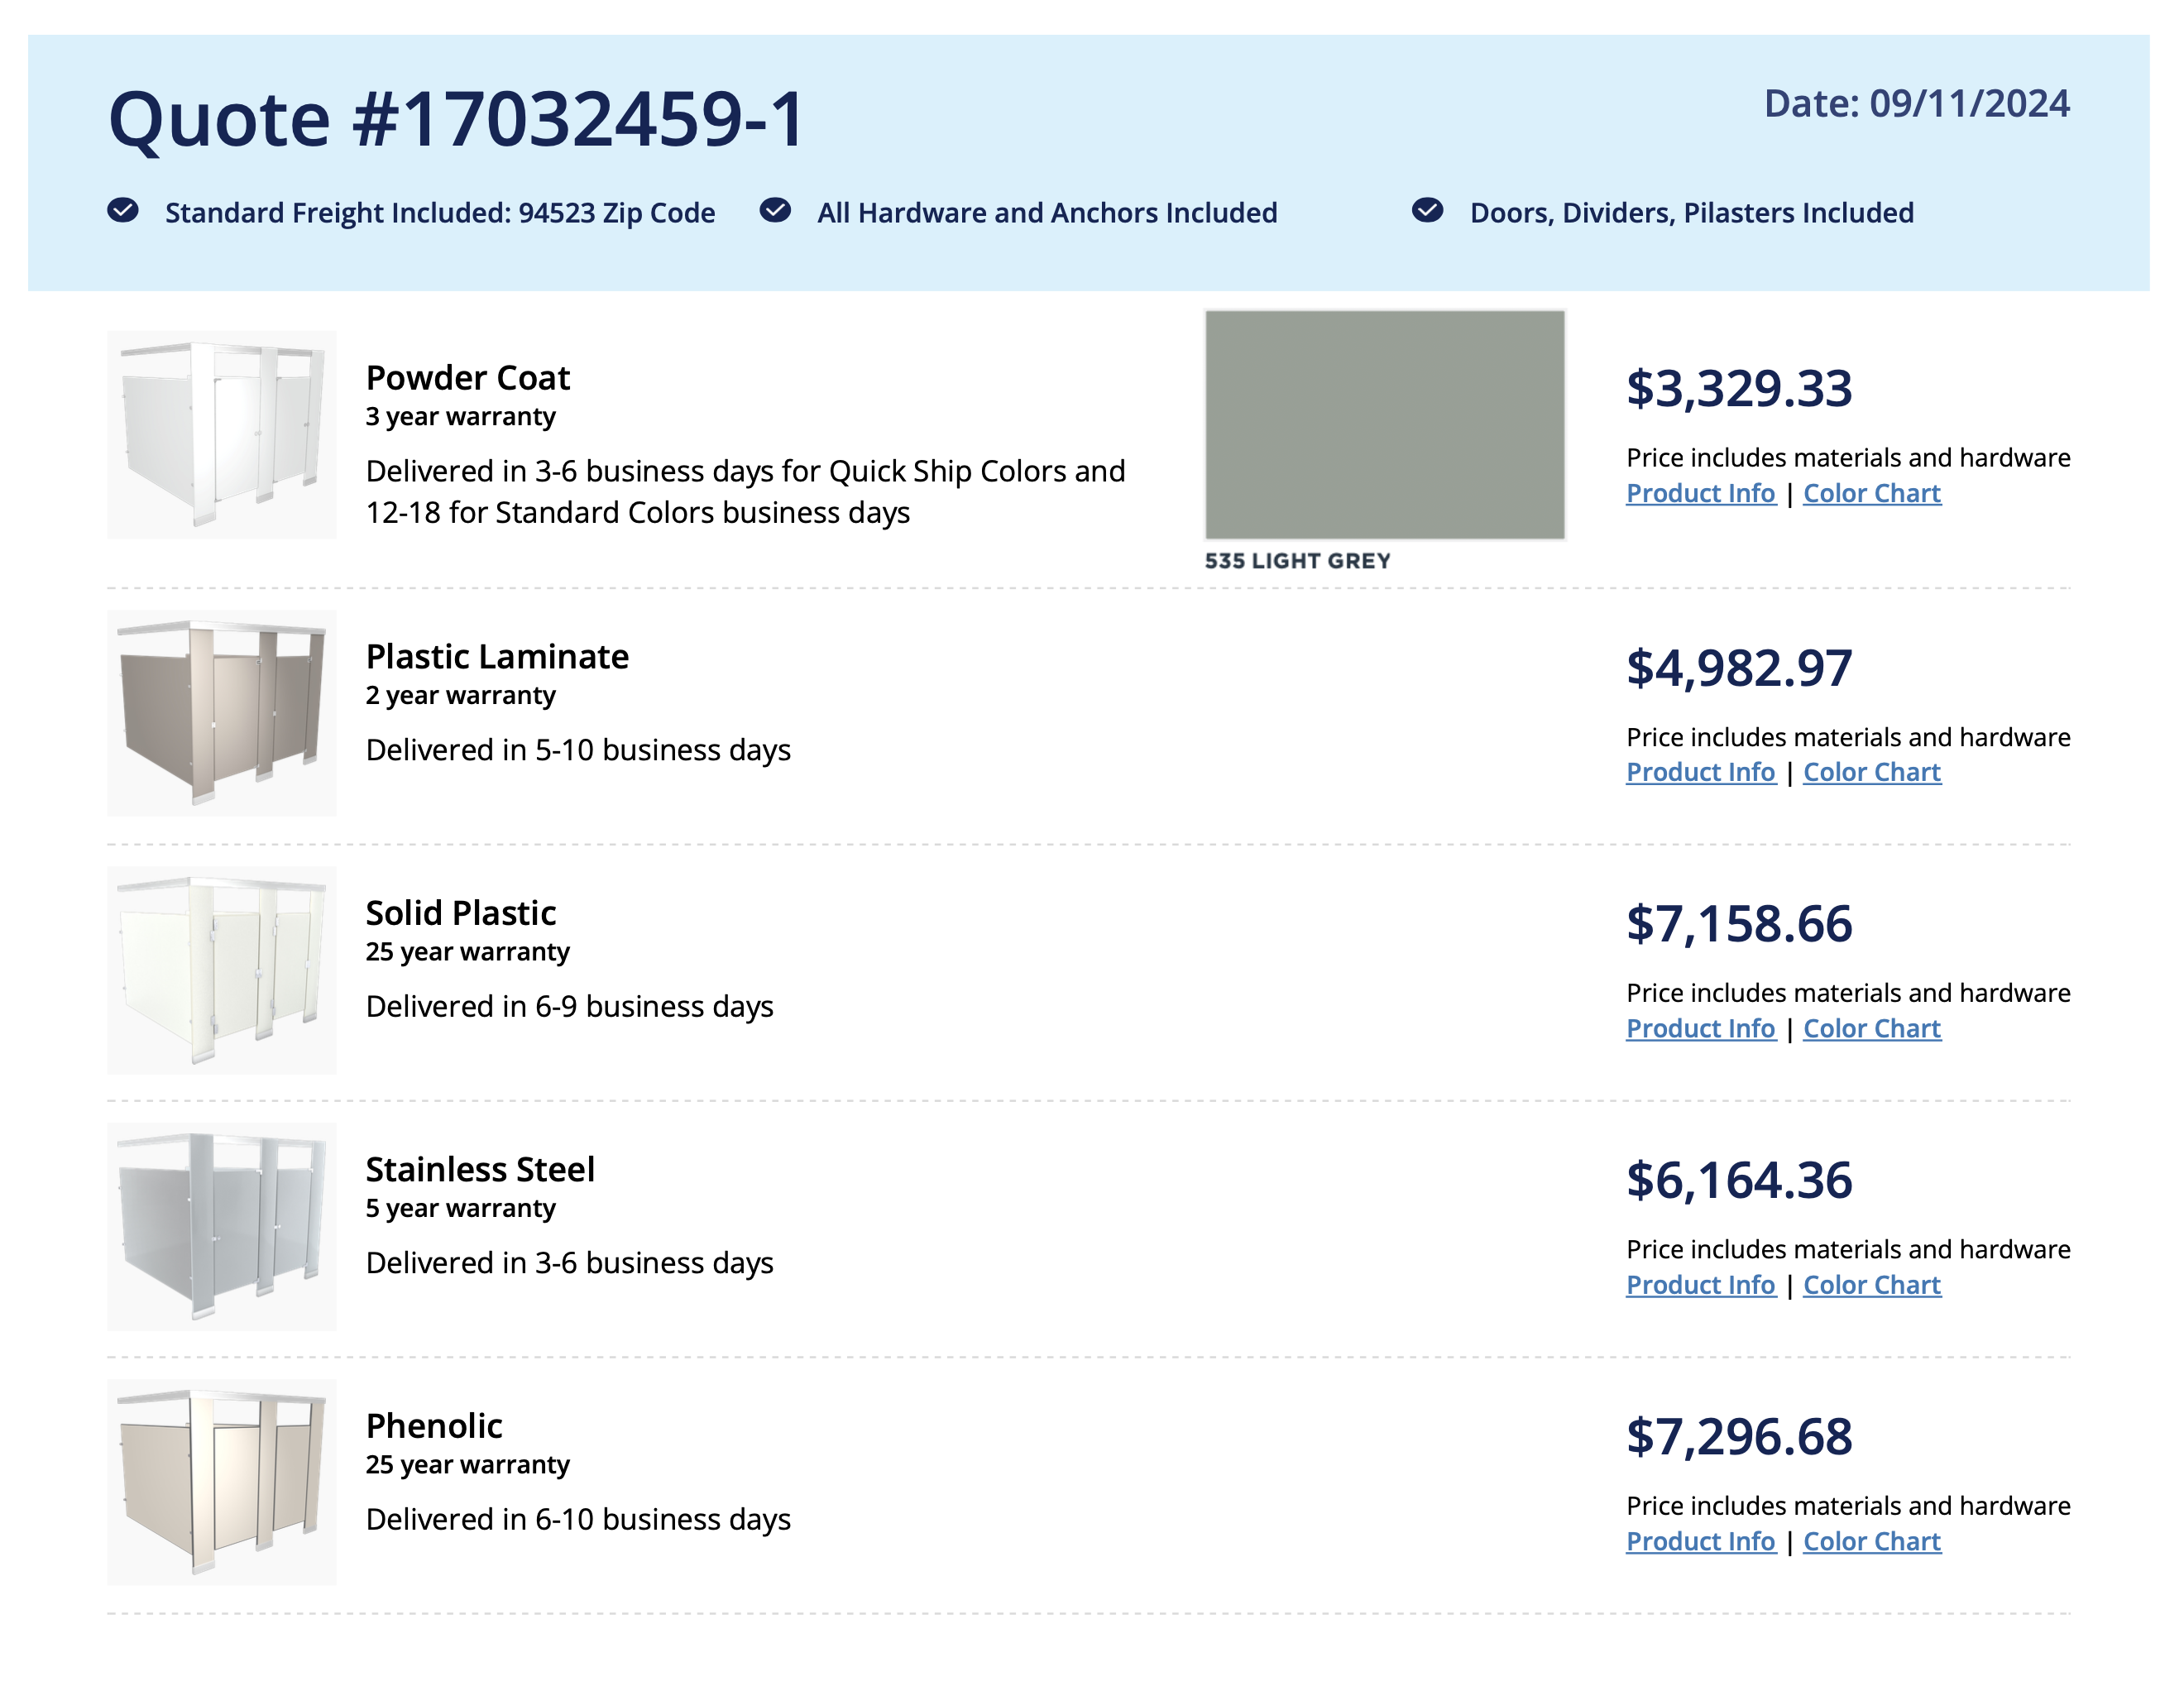Open the Powder Coat partition thumbnail
The image size is (2184, 1691).
tap(222, 434)
